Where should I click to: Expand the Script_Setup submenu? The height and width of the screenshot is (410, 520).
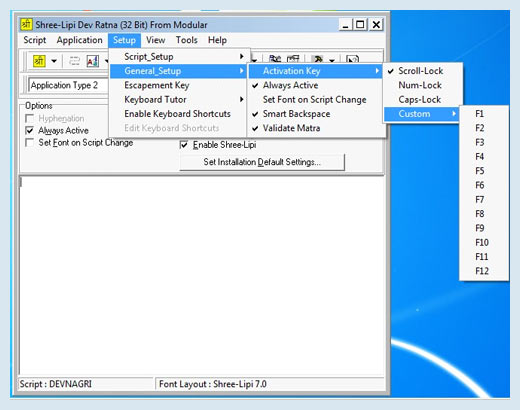tap(178, 57)
